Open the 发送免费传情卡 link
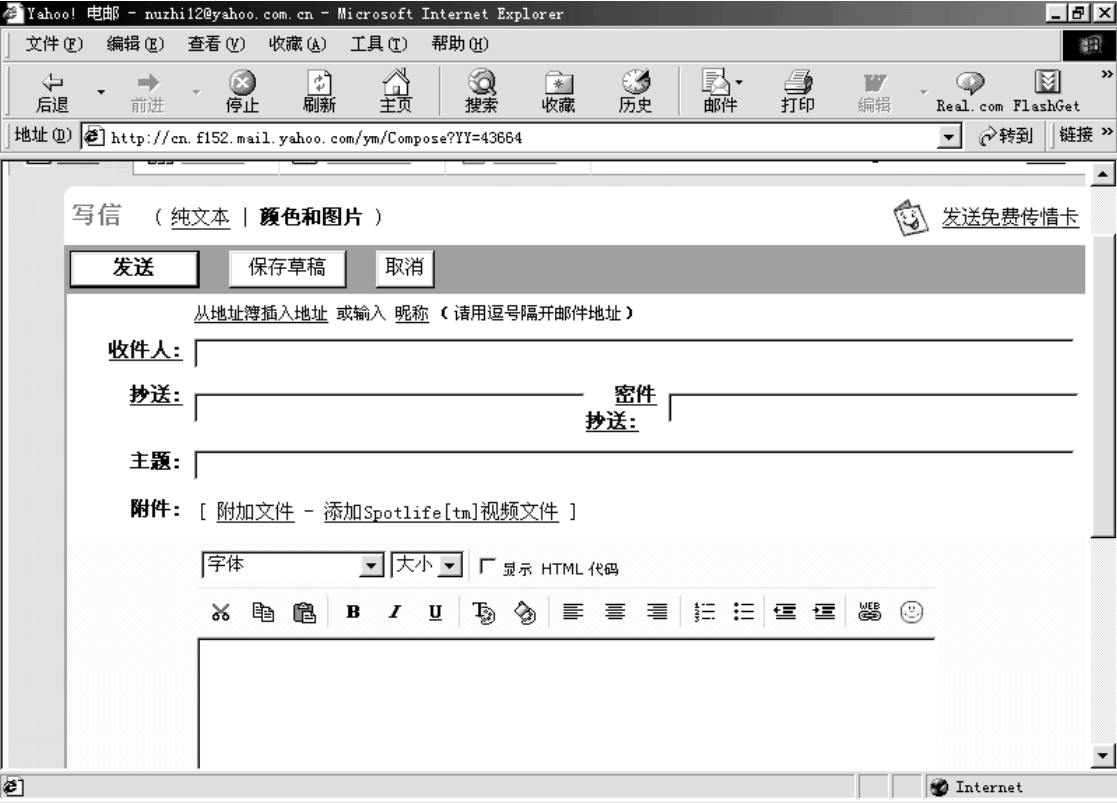The width and height of the screenshot is (1117, 803). pyautogui.click(x=1010, y=217)
